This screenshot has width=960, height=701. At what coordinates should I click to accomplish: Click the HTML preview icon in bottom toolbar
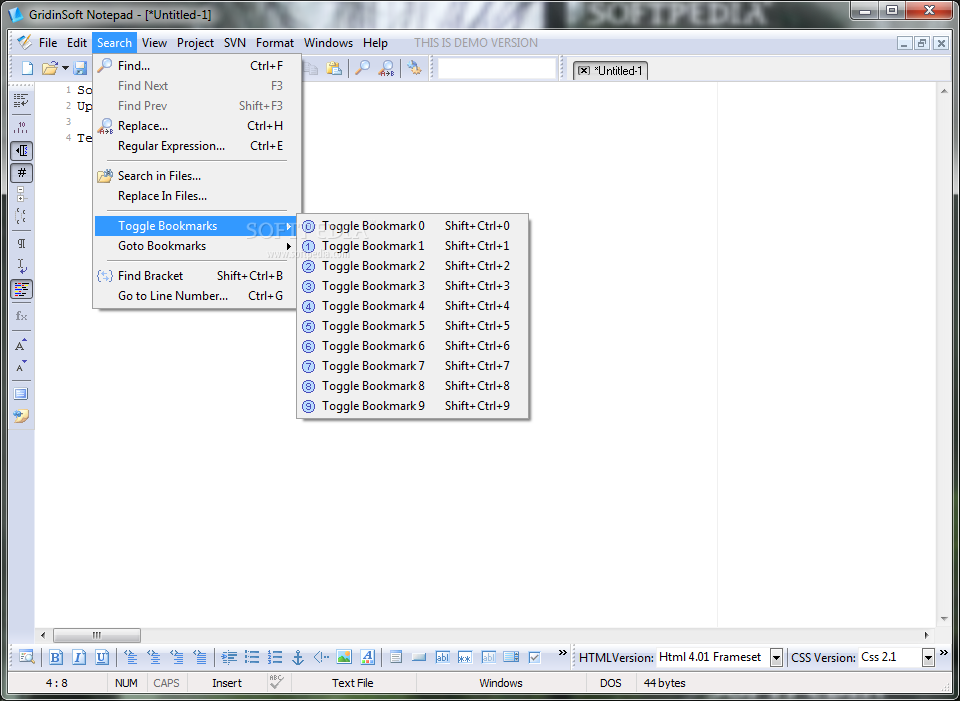27,658
